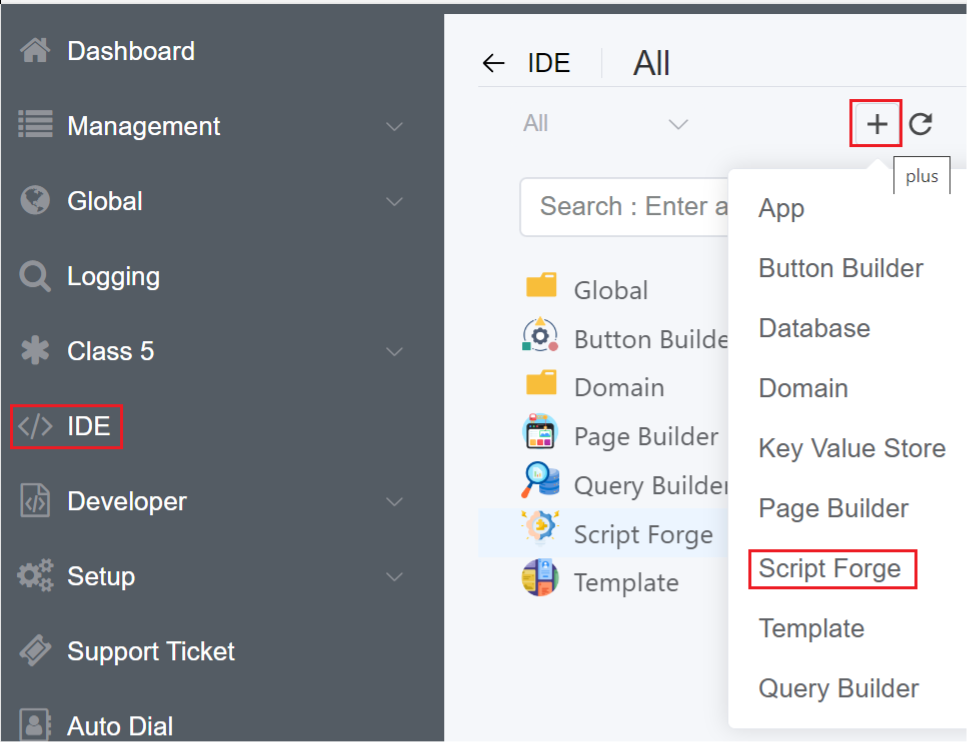Choose Key Value Store from the menu

point(852,448)
